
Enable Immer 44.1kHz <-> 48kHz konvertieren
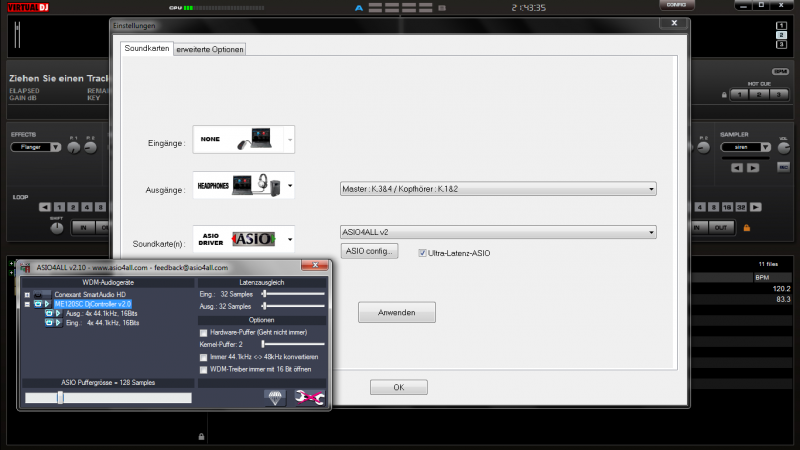pyautogui.click(x=205, y=357)
